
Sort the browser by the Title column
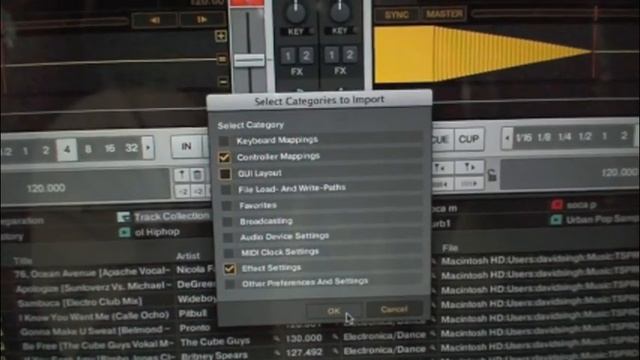click(x=23, y=261)
